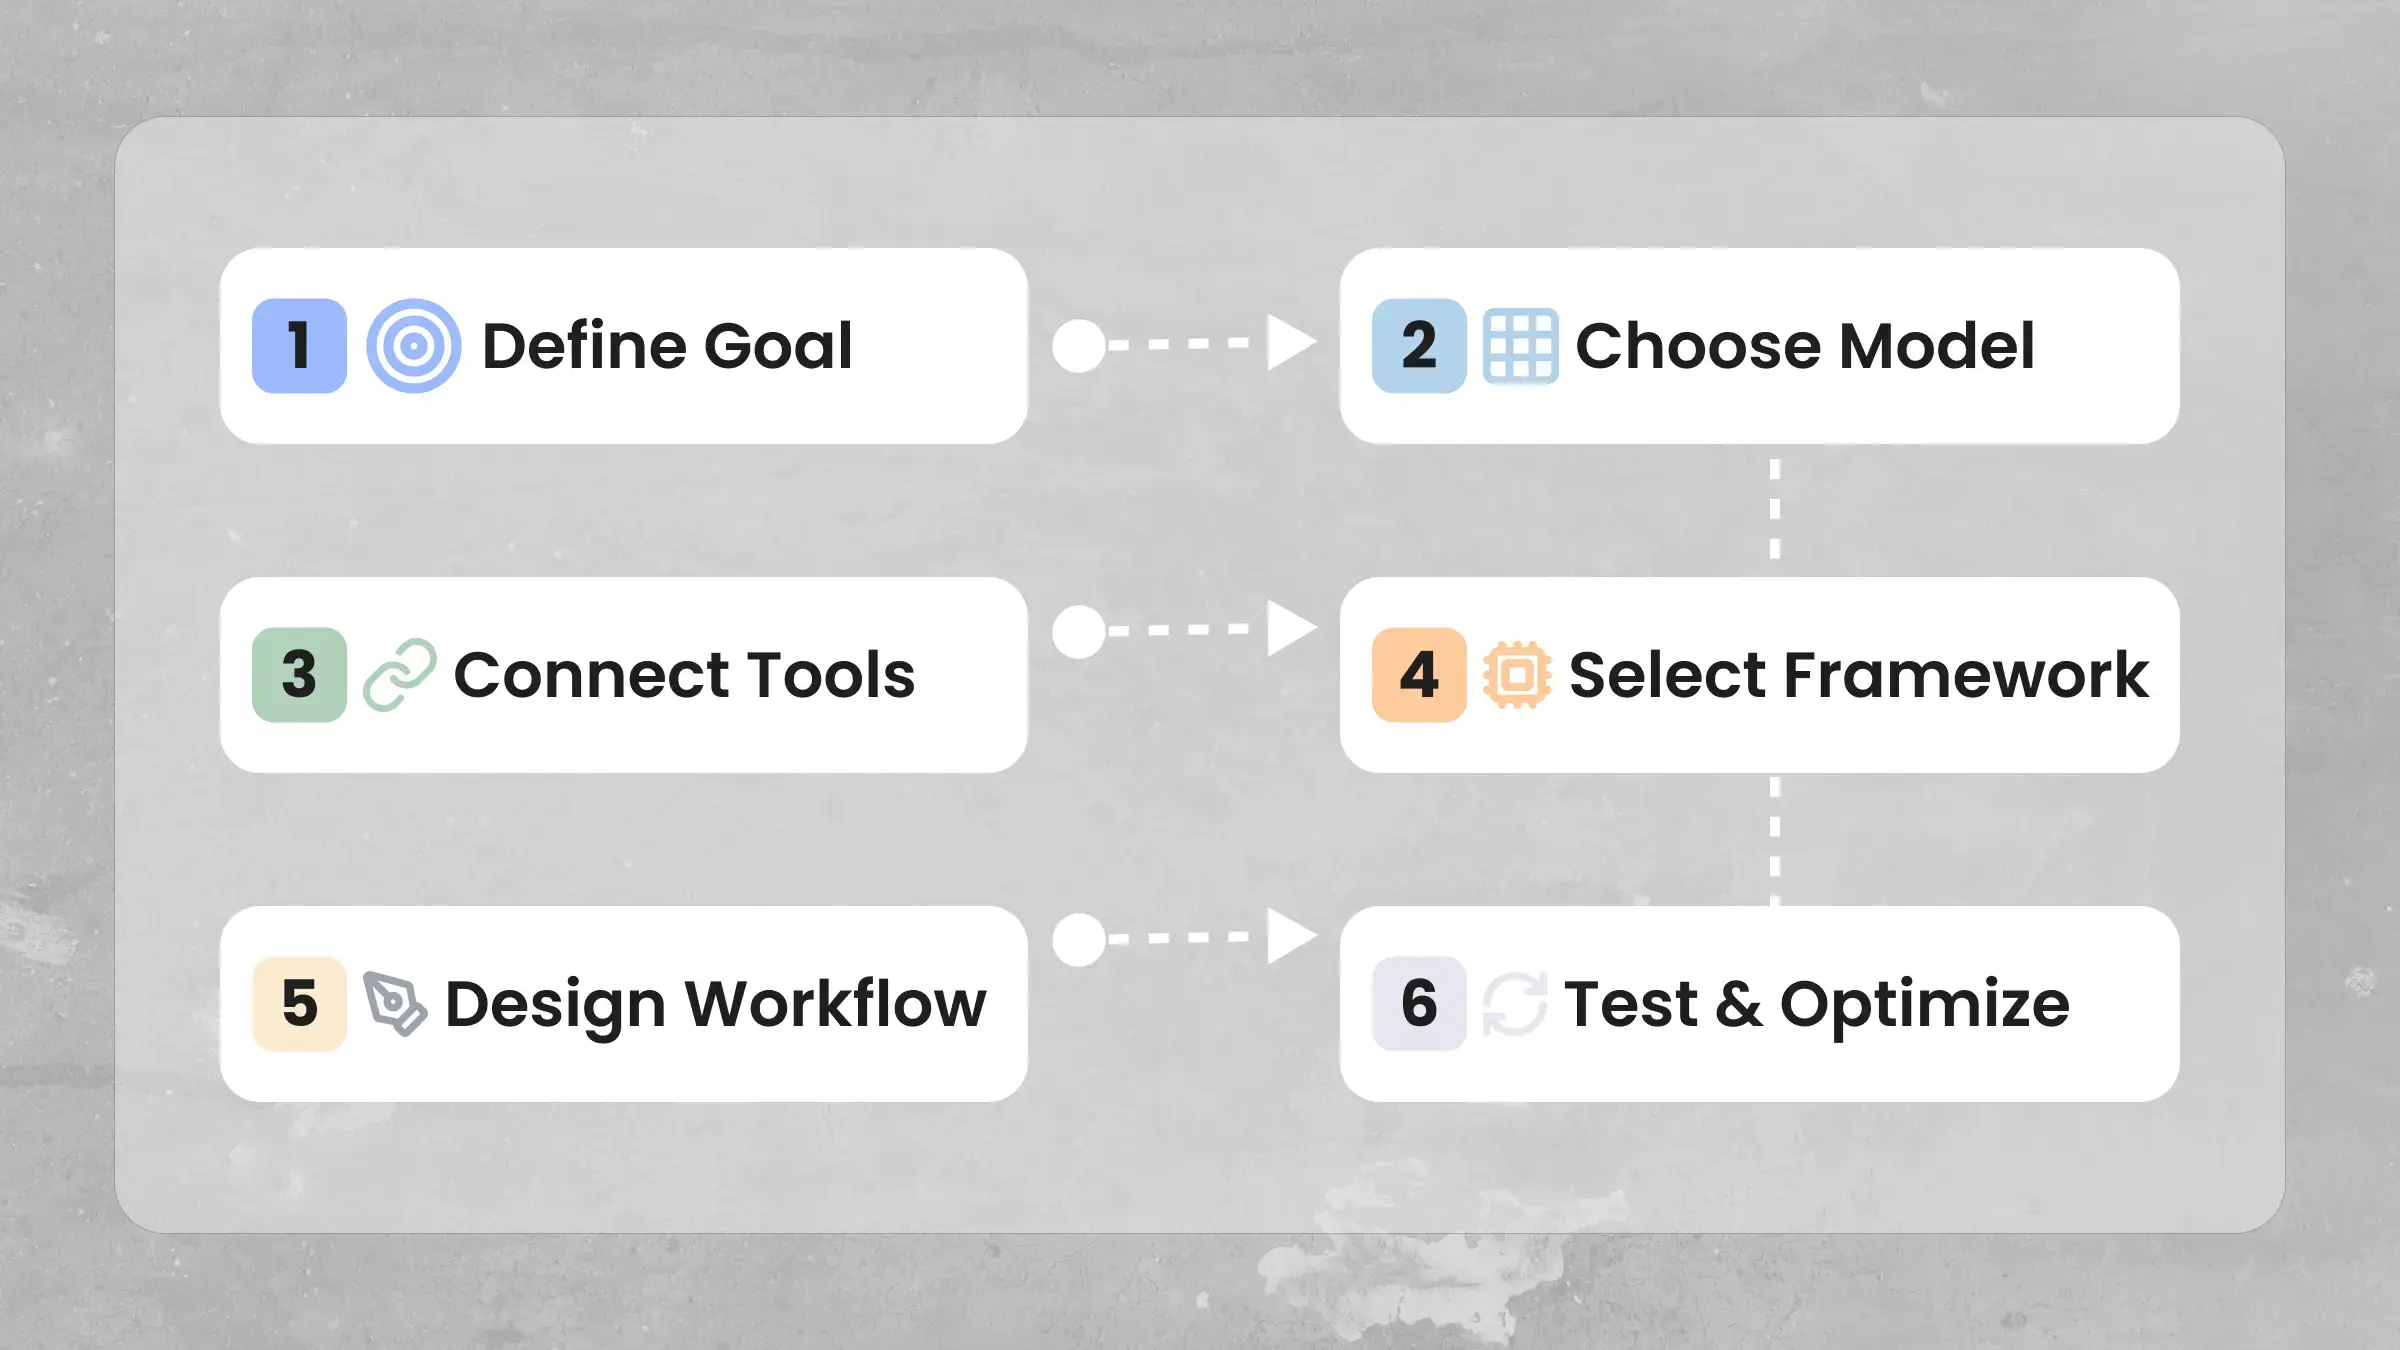Open the Select Framework step text

tap(1859, 675)
